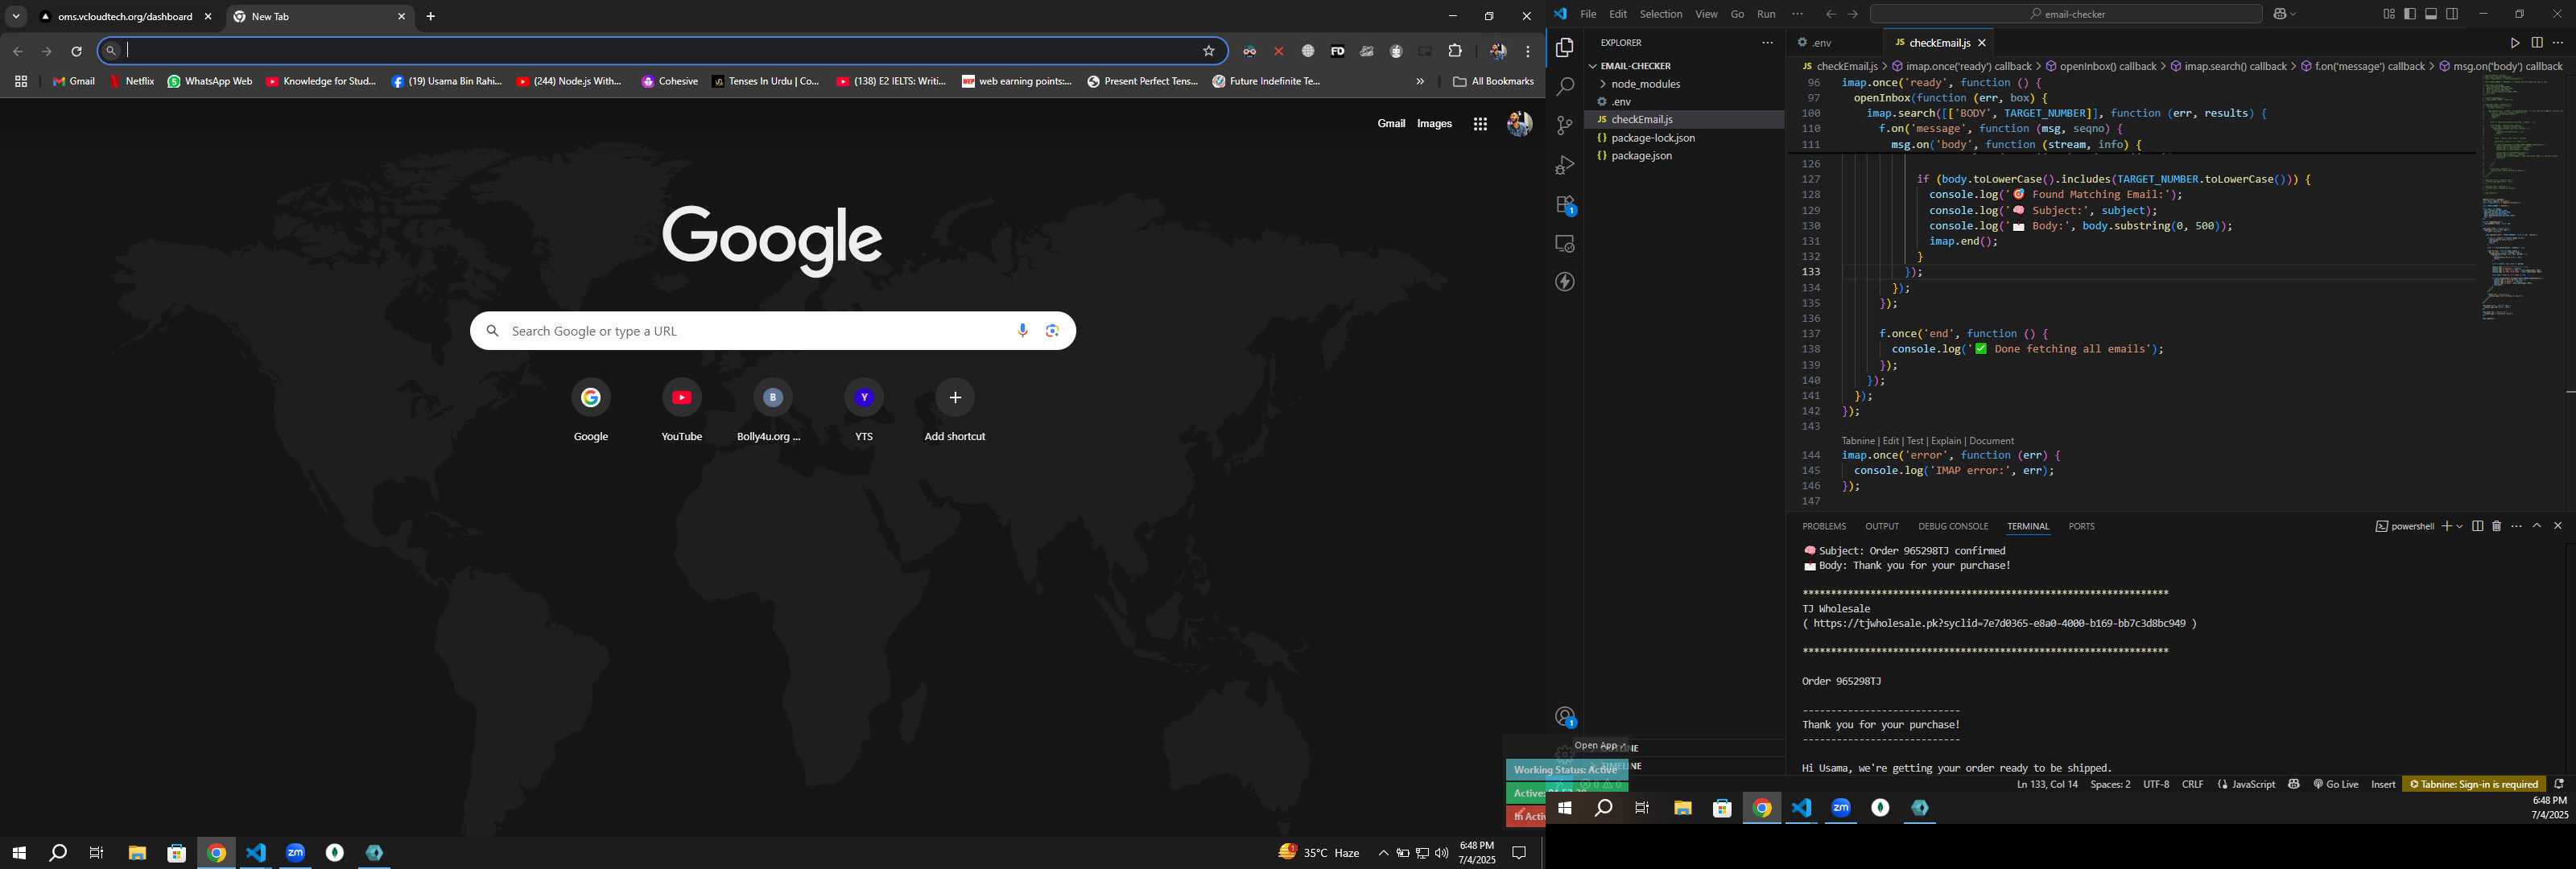Open the FD extension in Chrome toolbar

pyautogui.click(x=1337, y=51)
